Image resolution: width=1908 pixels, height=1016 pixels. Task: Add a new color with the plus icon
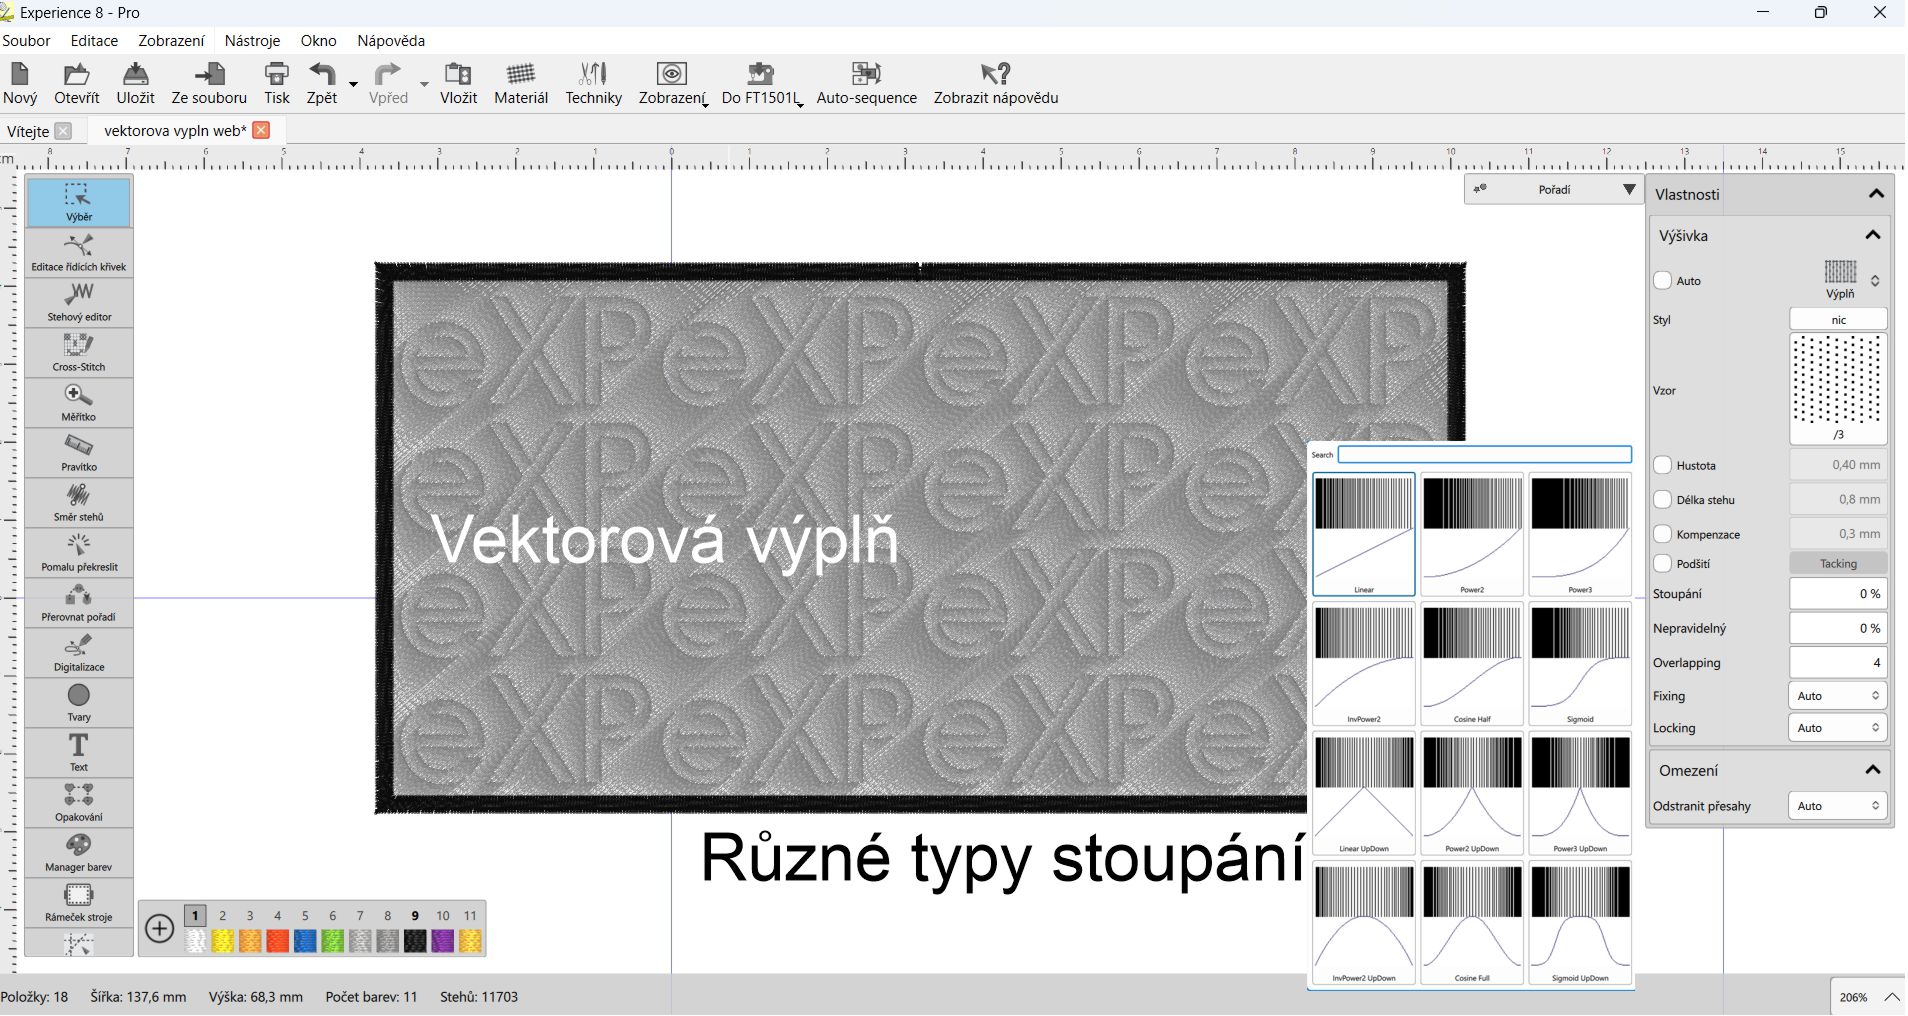159,929
